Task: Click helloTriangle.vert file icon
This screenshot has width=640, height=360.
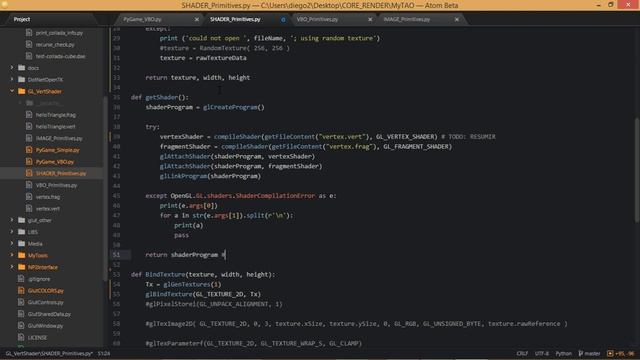Action: [29, 127]
